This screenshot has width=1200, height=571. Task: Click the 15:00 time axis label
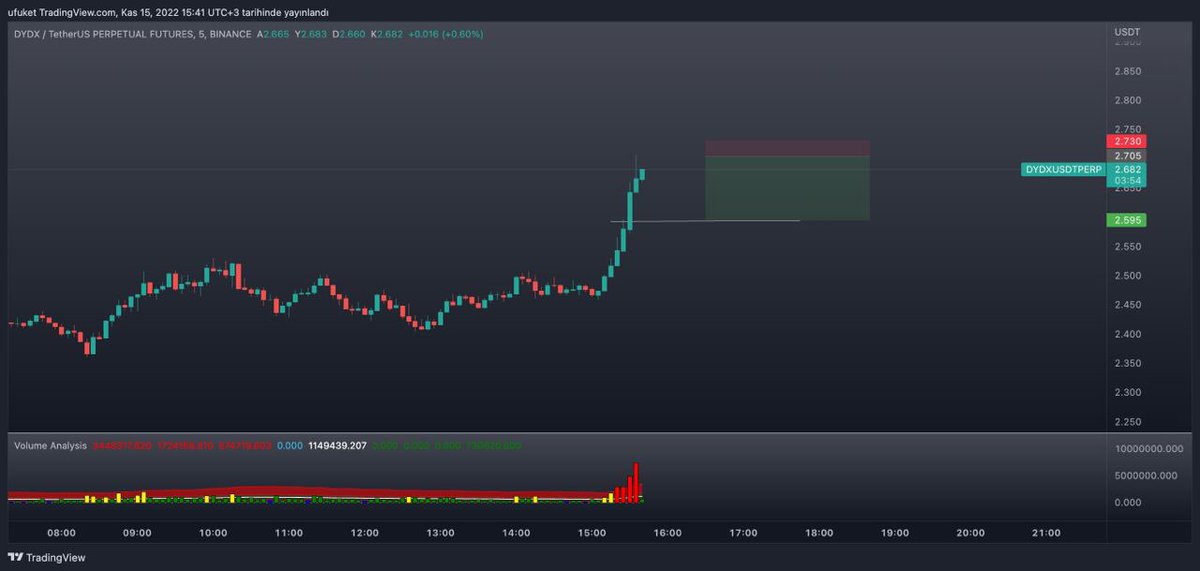tap(592, 533)
